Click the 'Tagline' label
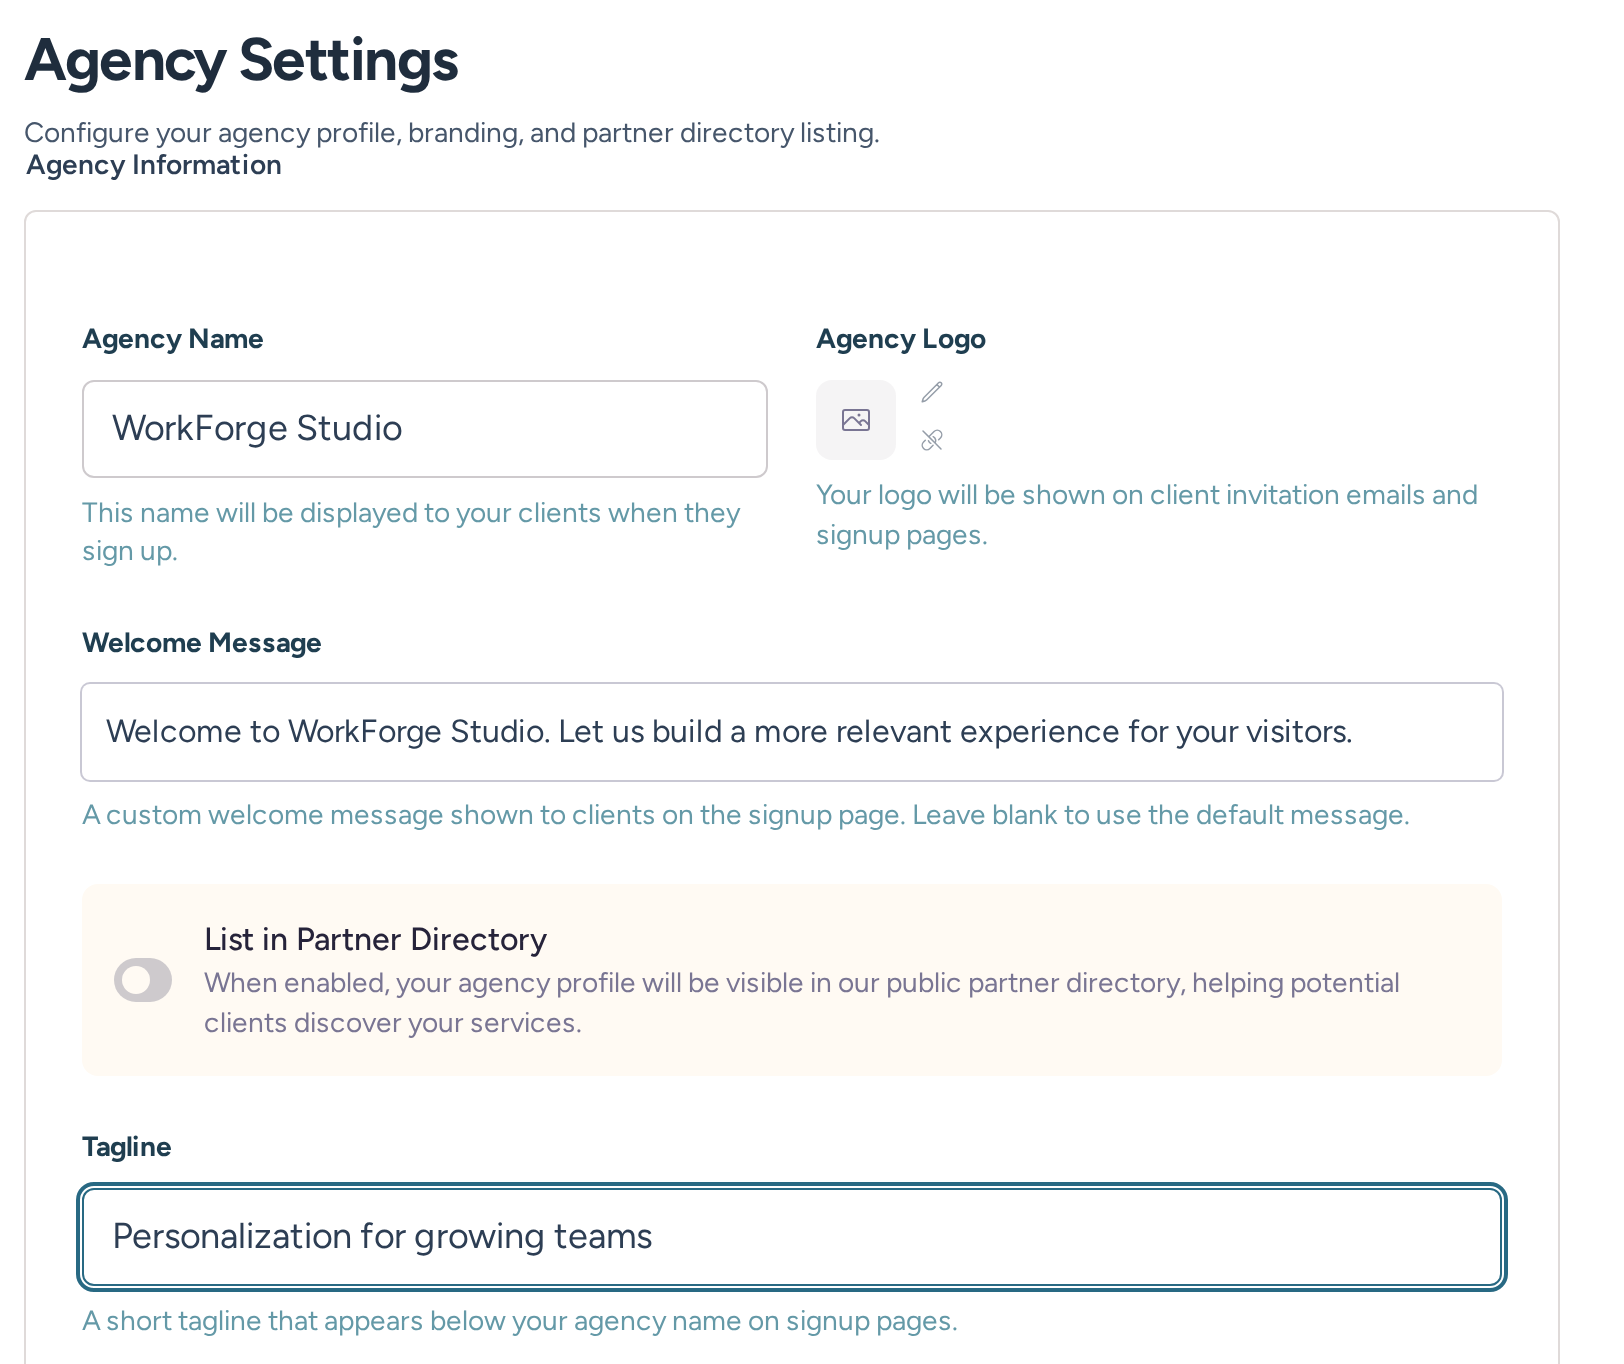 [127, 1147]
